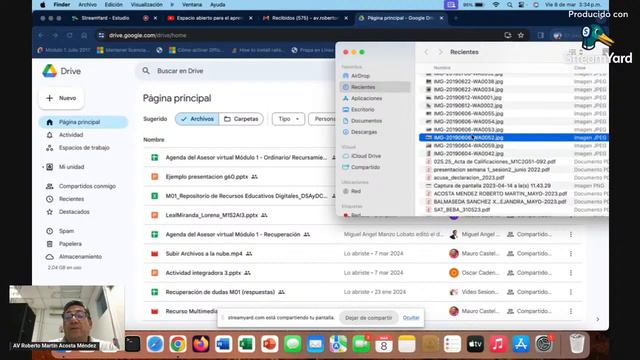Select the Archivos toggle chip
The image size is (640, 360).
[x=197, y=119]
